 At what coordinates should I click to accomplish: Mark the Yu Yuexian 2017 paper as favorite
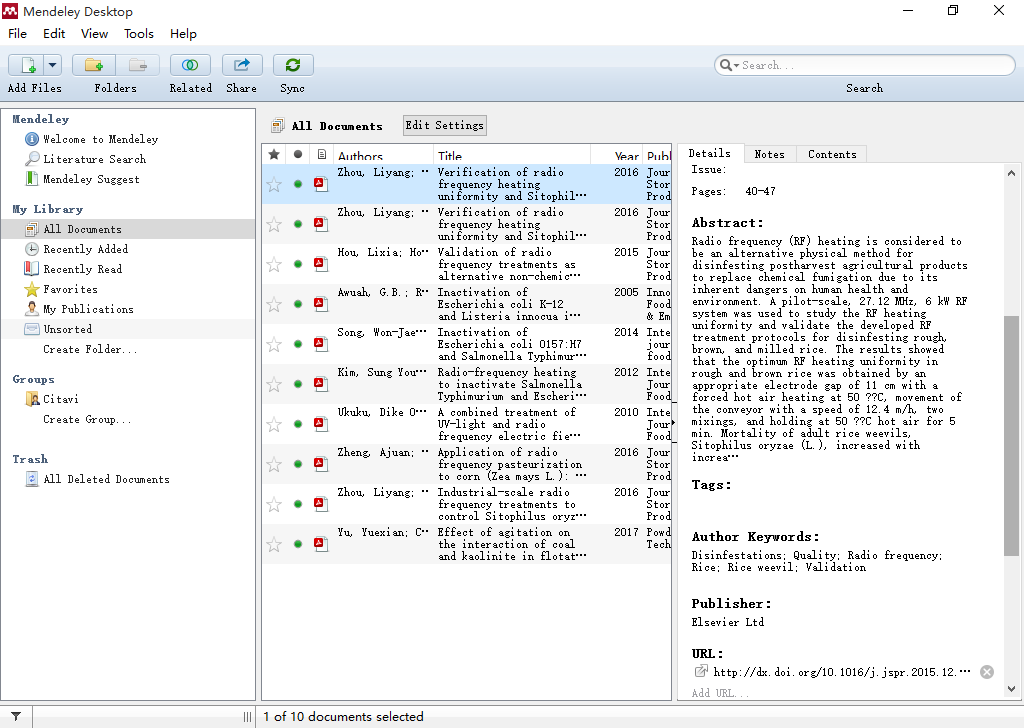273,543
